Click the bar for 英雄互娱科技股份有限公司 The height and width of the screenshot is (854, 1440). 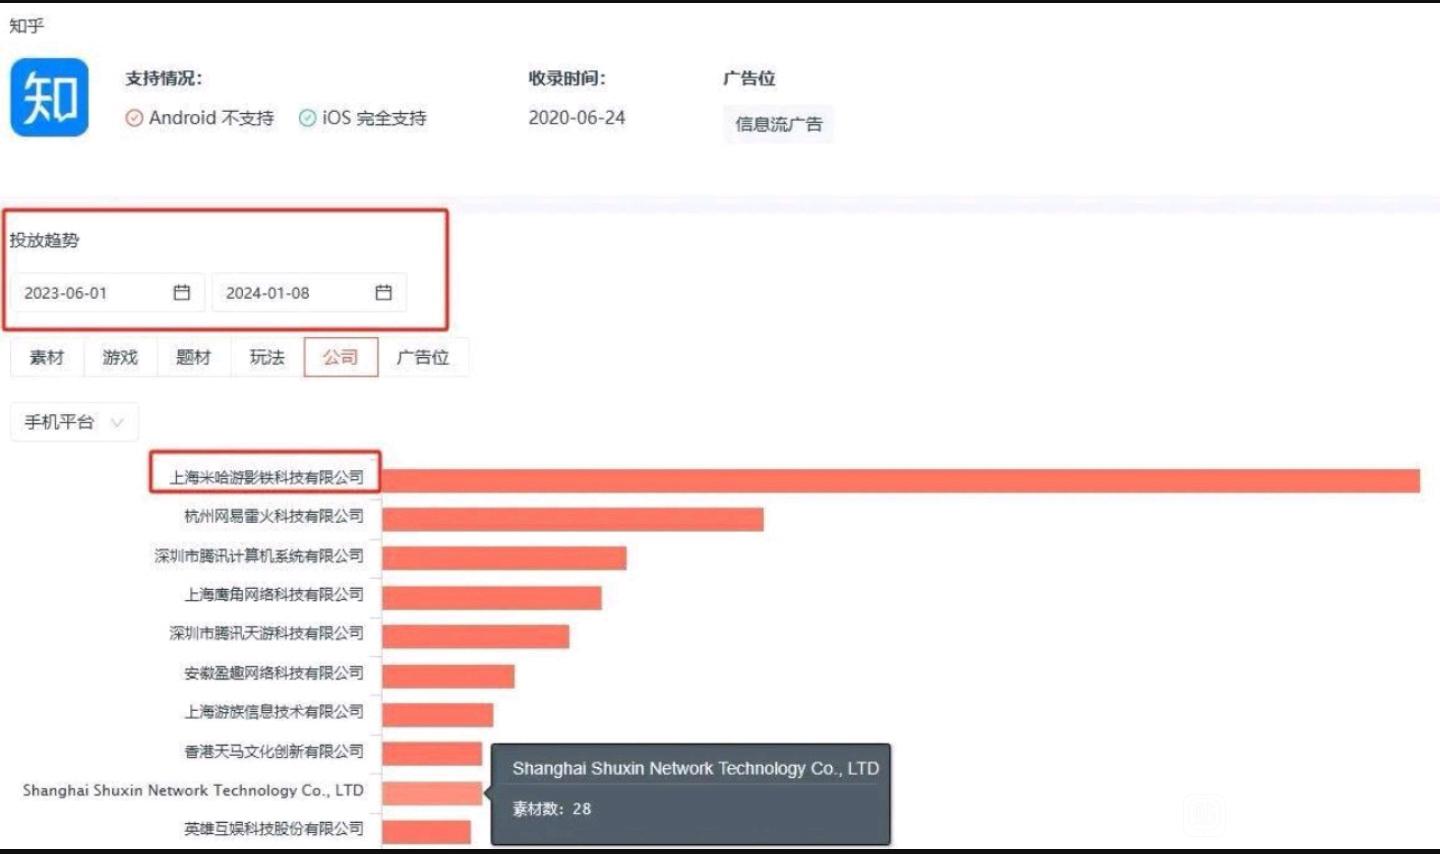pyautogui.click(x=426, y=832)
